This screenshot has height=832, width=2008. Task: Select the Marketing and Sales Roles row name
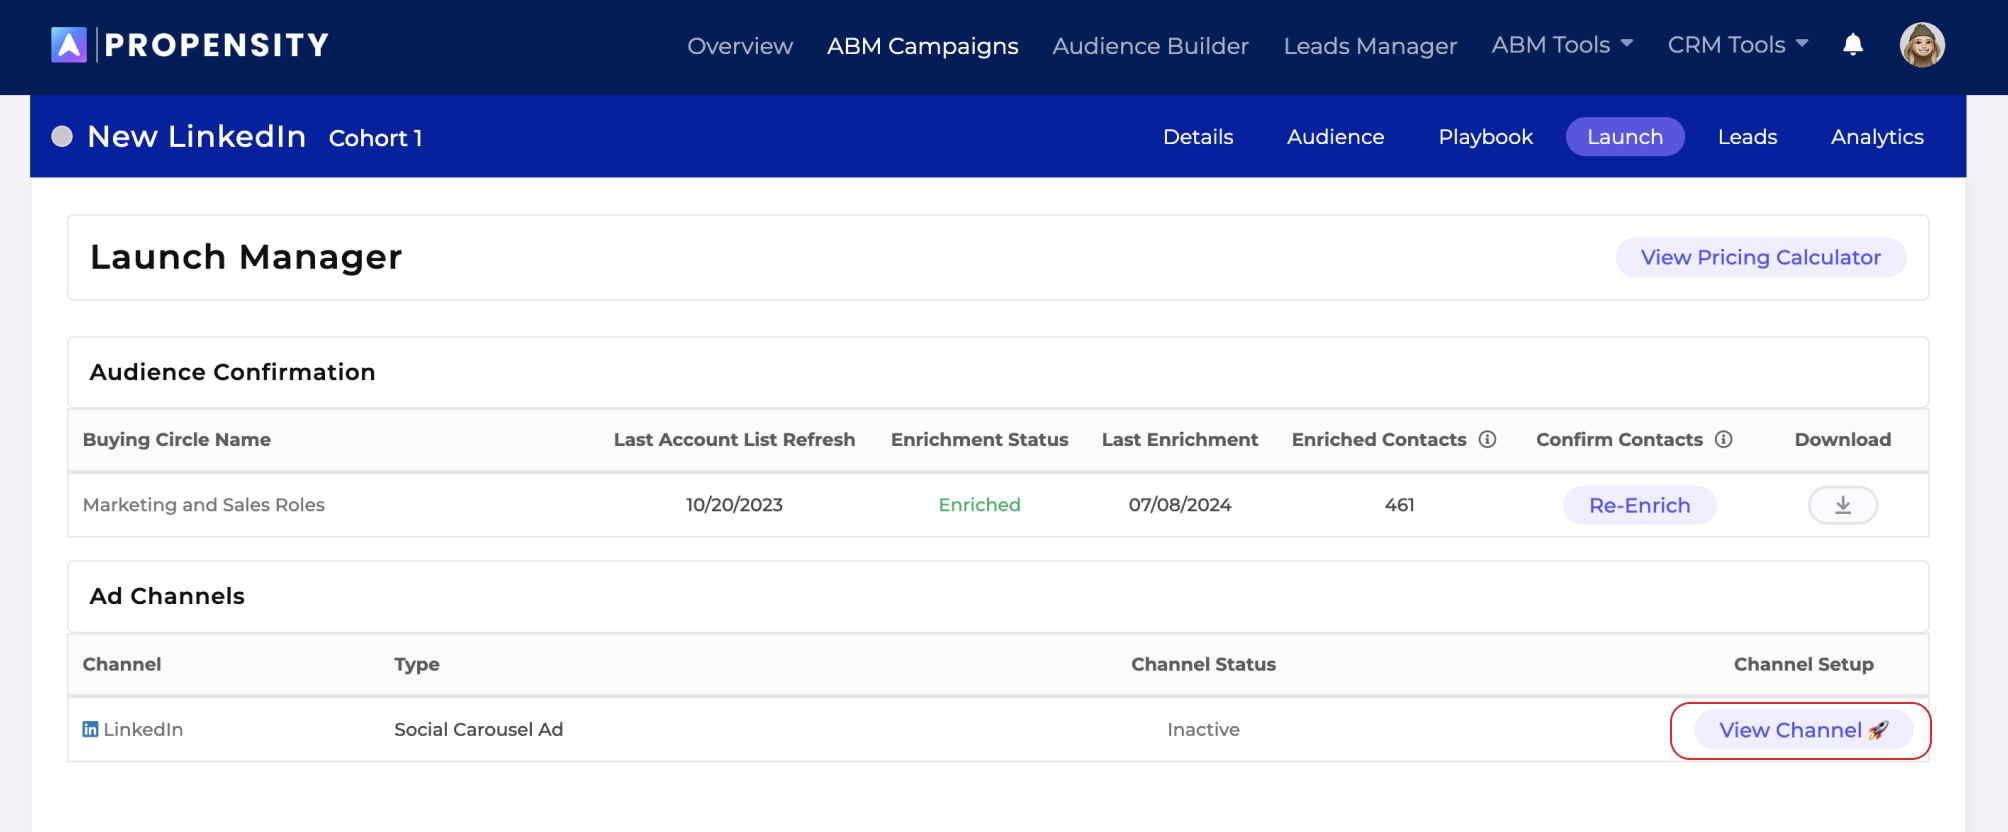(x=204, y=505)
